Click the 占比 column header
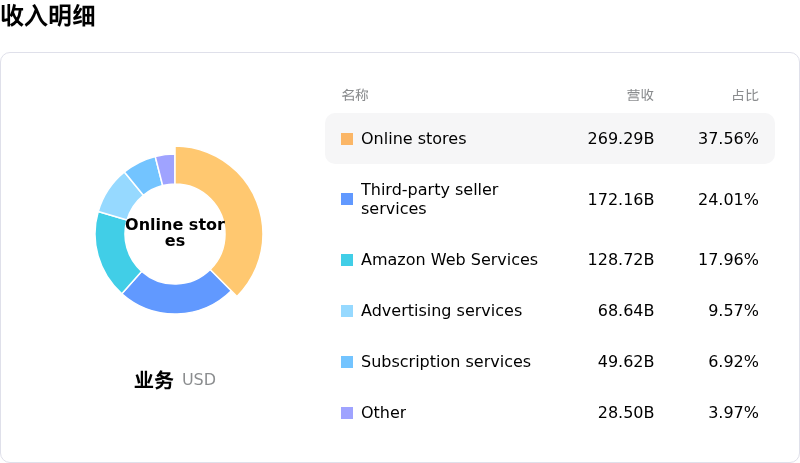This screenshot has height=463, width=800. tap(745, 95)
